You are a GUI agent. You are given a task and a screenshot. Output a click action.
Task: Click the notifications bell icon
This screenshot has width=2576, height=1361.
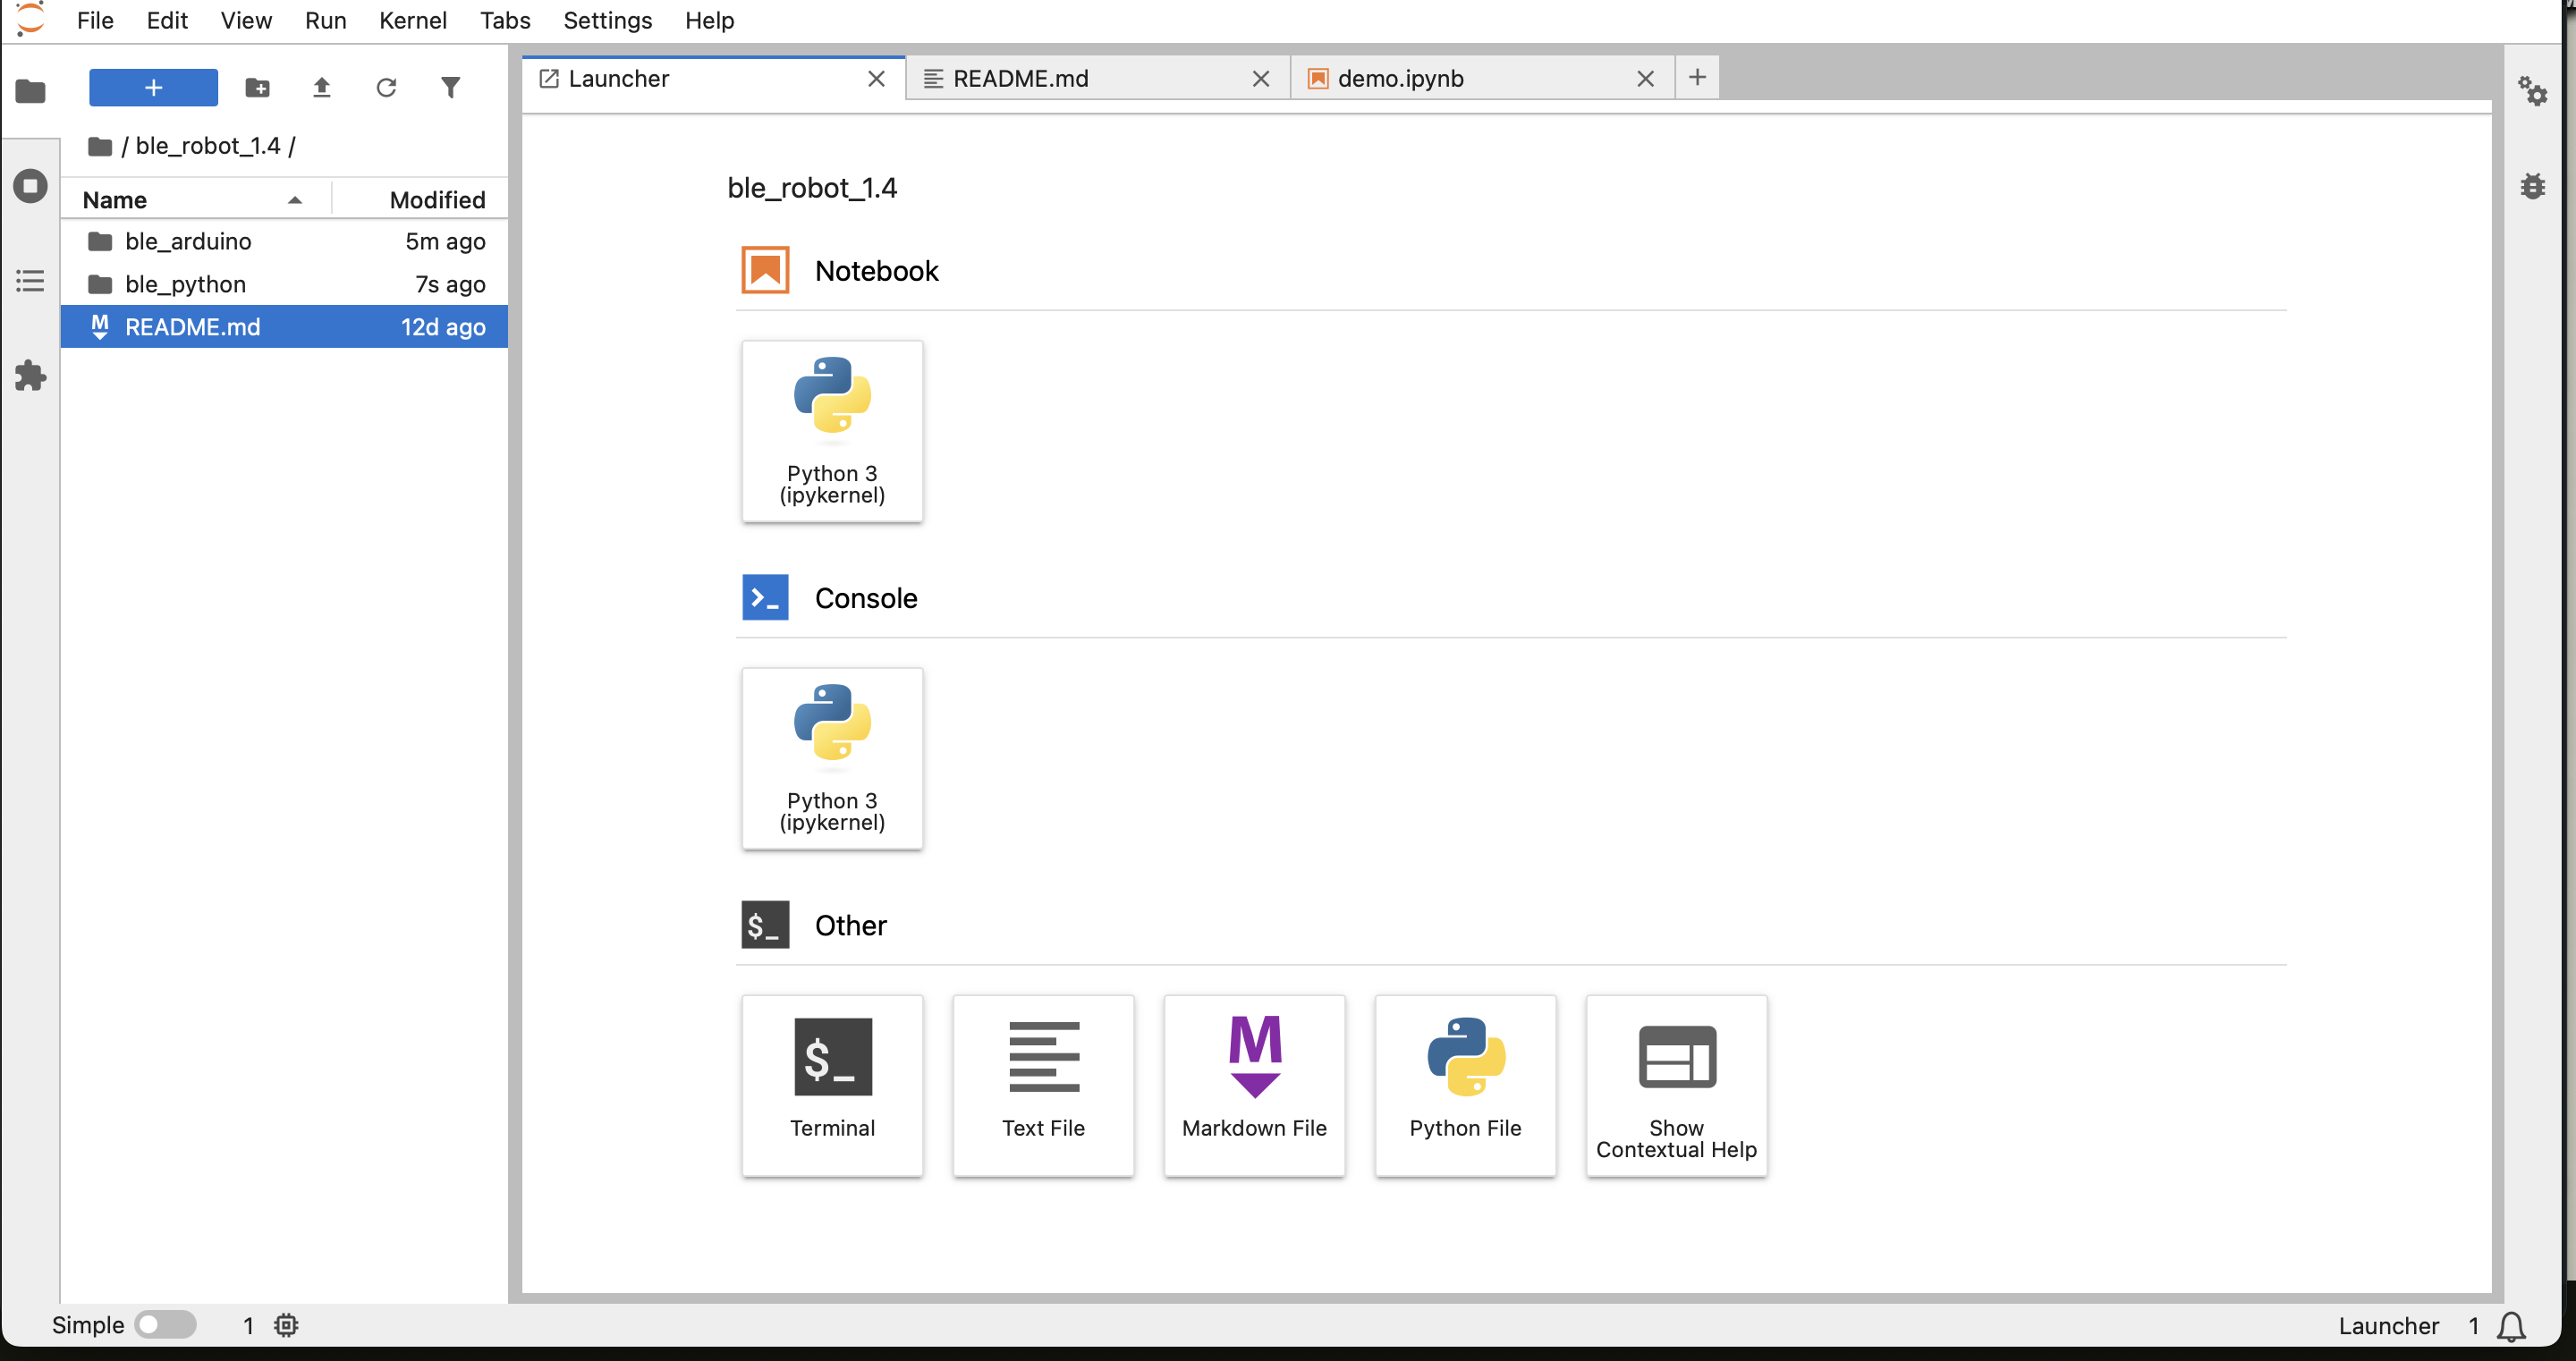(2511, 1326)
